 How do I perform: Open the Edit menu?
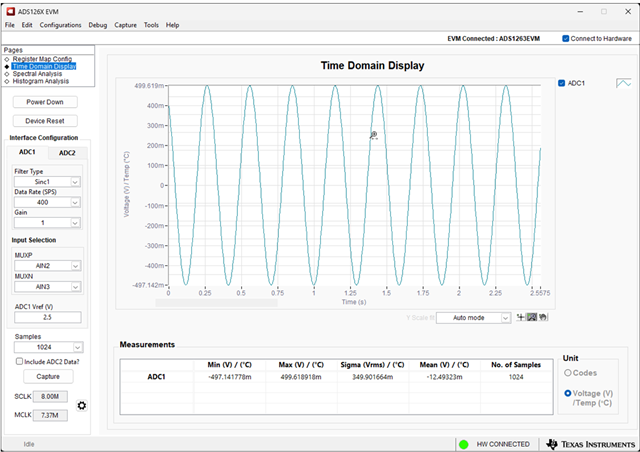[x=27, y=25]
